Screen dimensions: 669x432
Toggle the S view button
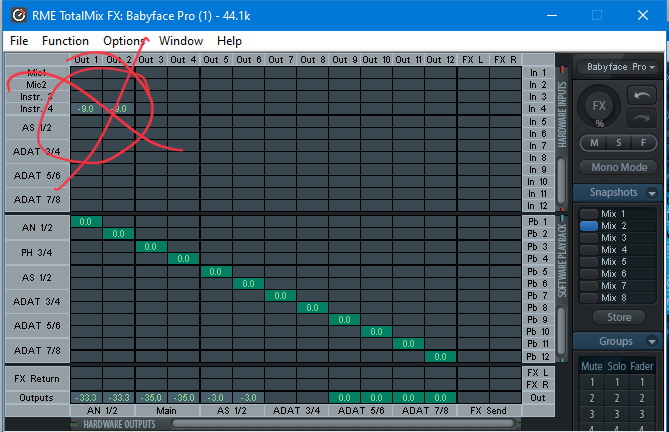click(x=619, y=143)
